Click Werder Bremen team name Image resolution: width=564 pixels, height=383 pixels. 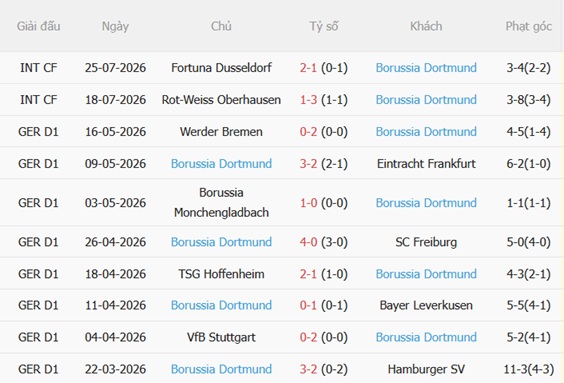tap(221, 132)
